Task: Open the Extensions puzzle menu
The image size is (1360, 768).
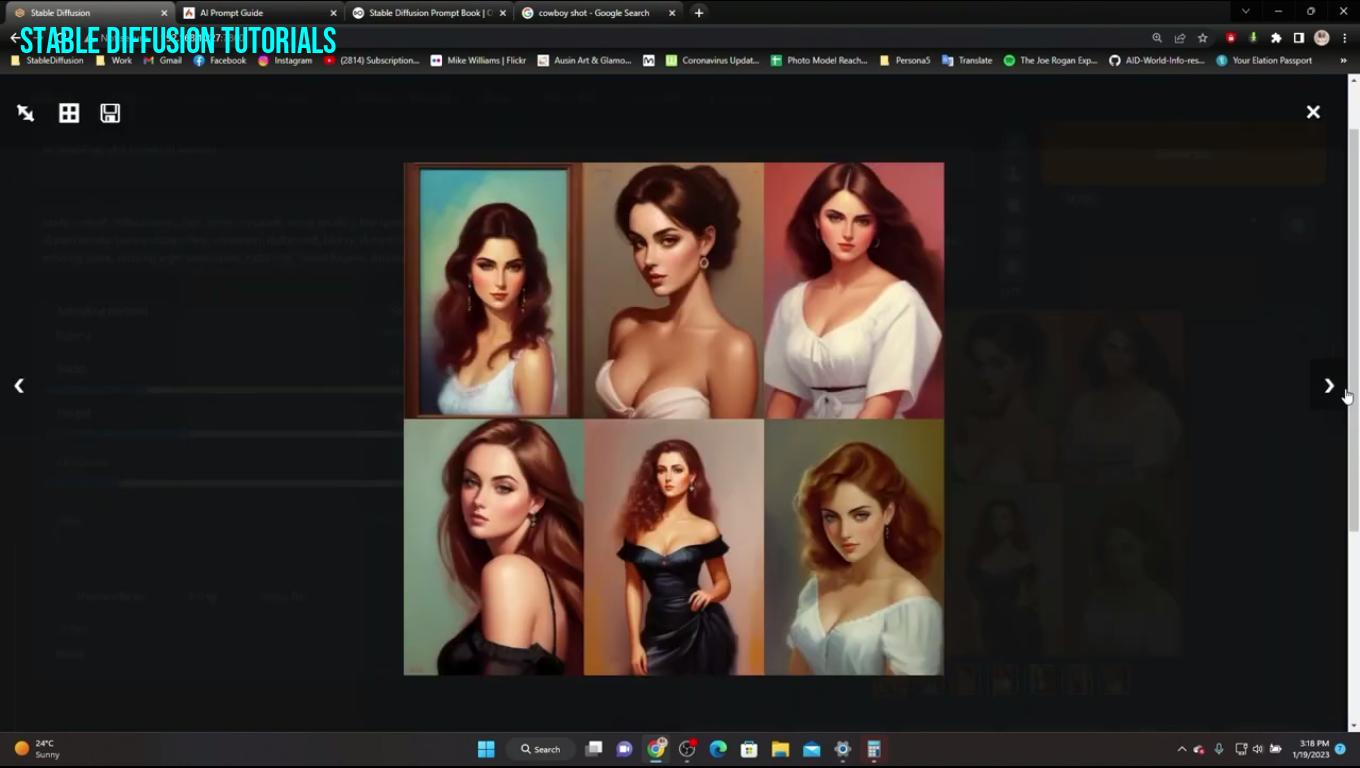Action: pos(1276,38)
